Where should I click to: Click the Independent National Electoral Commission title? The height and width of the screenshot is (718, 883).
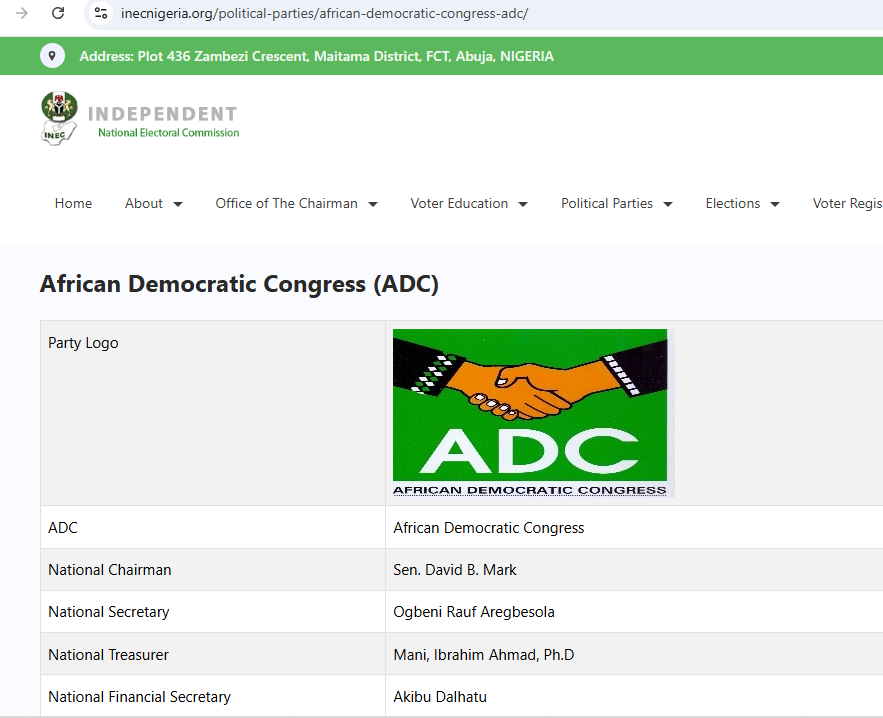tap(163, 121)
